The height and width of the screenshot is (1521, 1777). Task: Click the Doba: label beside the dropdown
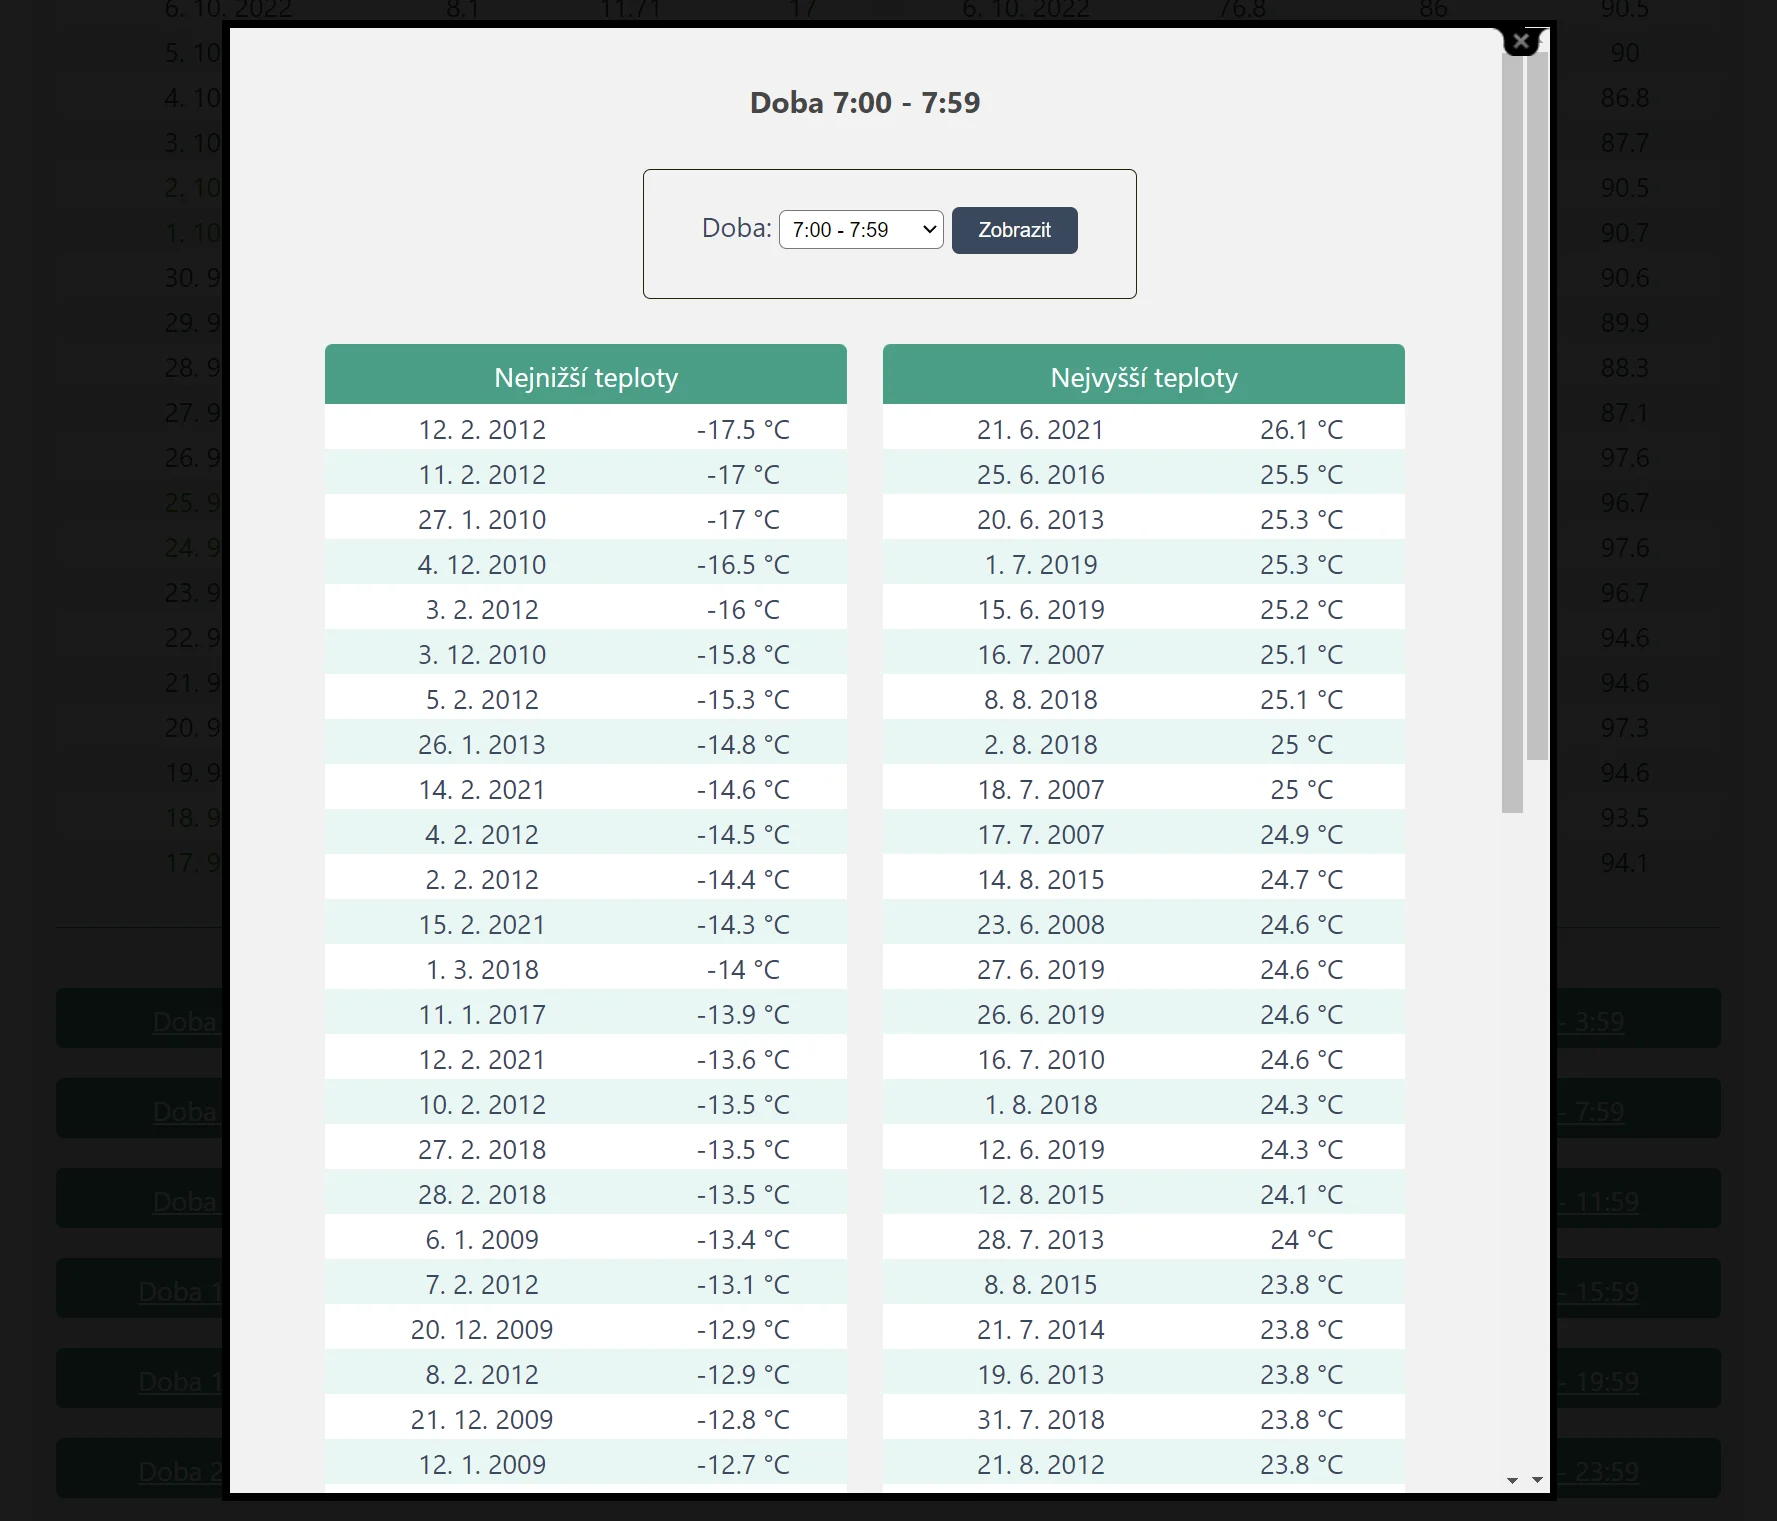[736, 229]
